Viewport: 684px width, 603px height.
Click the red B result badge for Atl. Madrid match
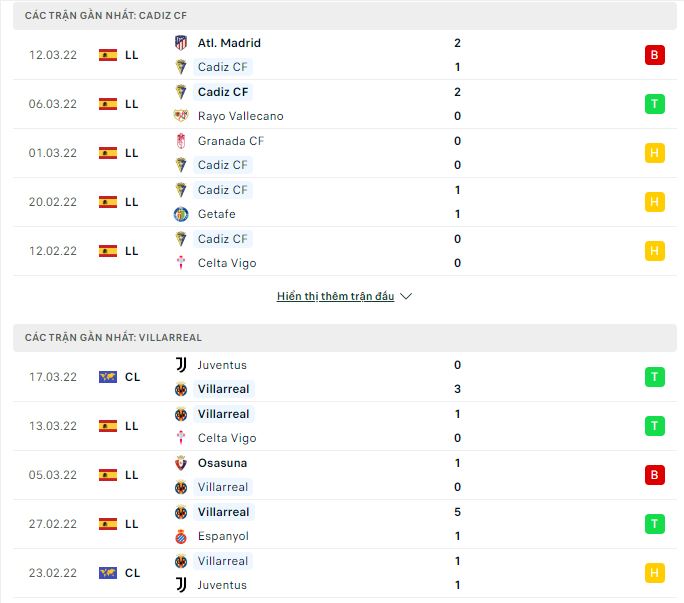pos(655,55)
